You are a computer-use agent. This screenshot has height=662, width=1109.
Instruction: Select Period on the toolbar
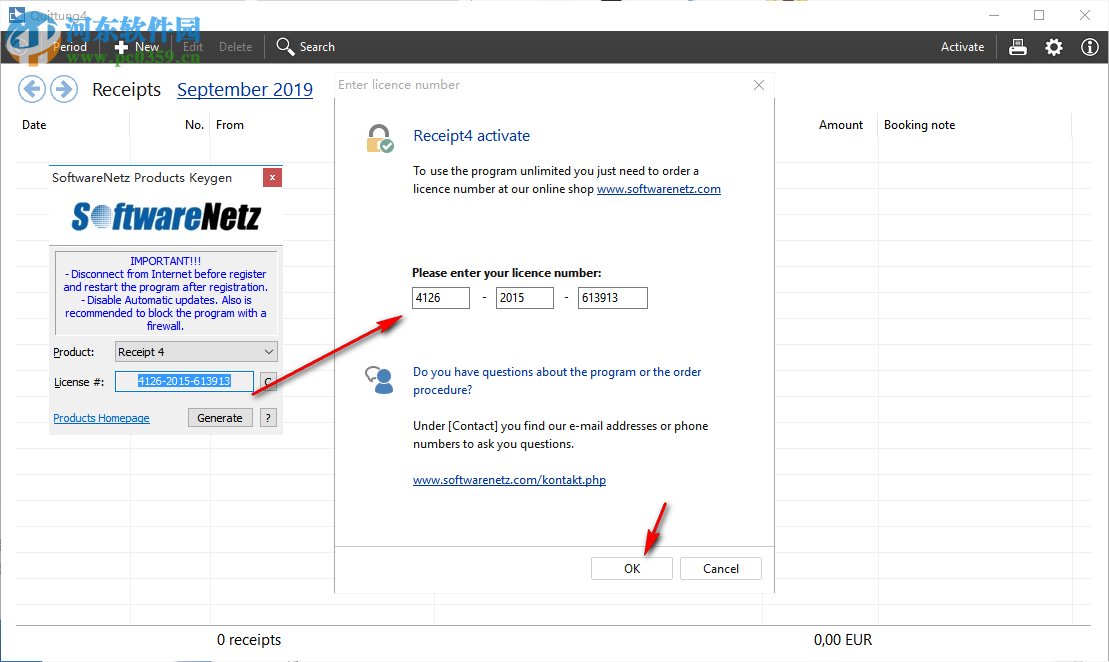pos(70,46)
